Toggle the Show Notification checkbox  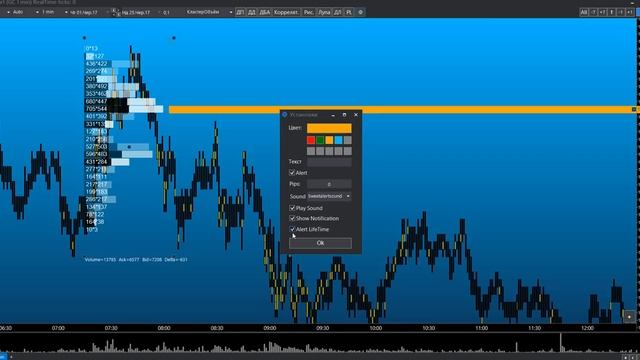[292, 218]
